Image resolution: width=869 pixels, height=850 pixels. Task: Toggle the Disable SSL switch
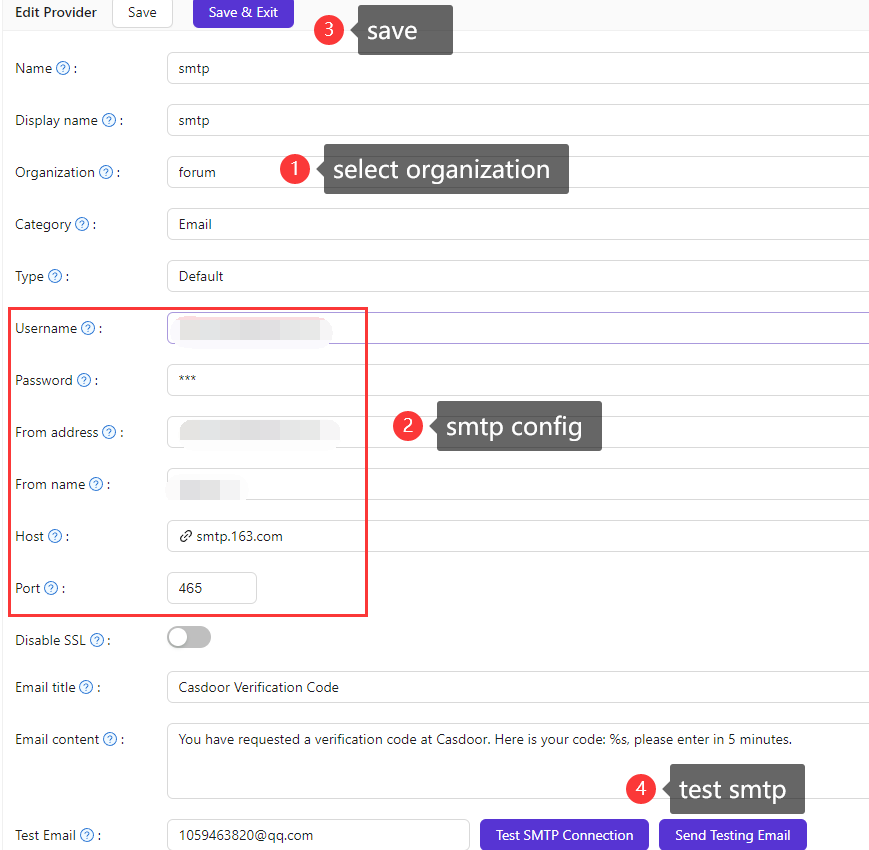[x=188, y=637]
